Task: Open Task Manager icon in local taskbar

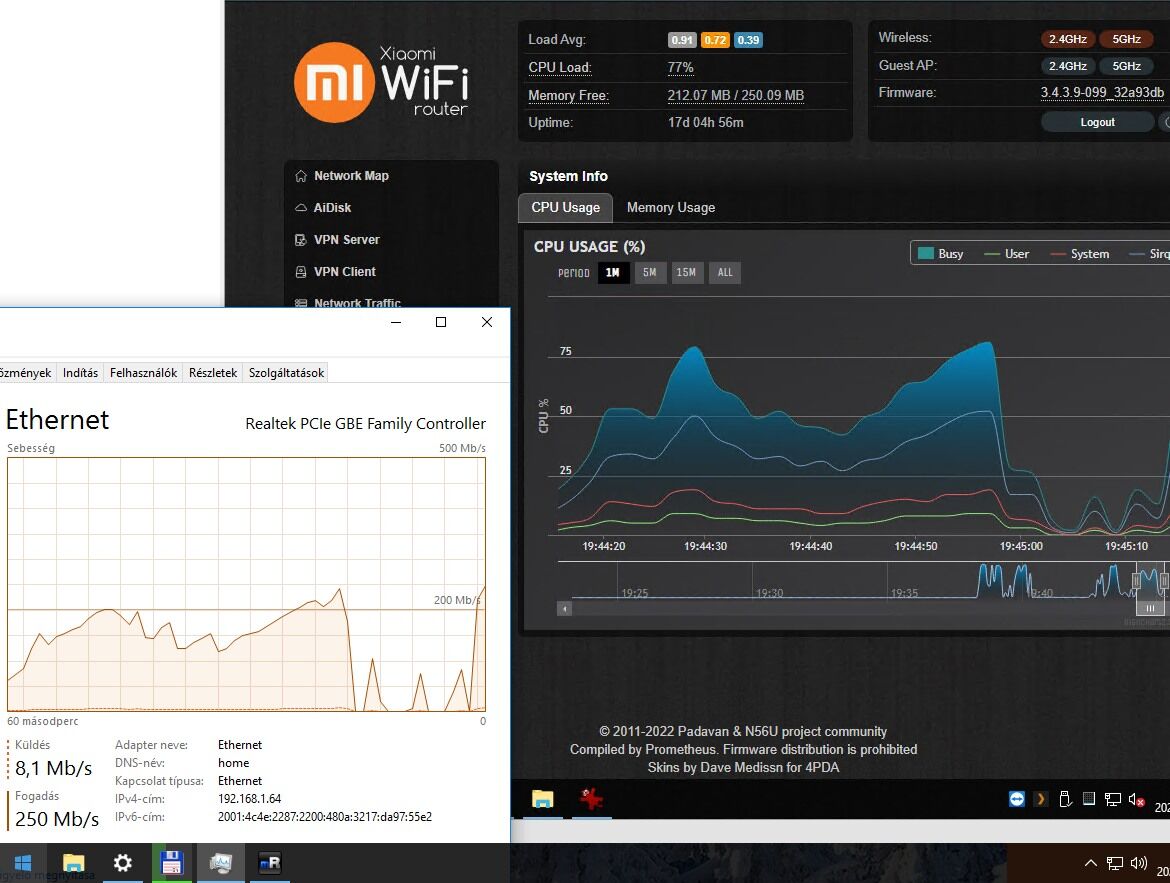Action: click(x=221, y=864)
